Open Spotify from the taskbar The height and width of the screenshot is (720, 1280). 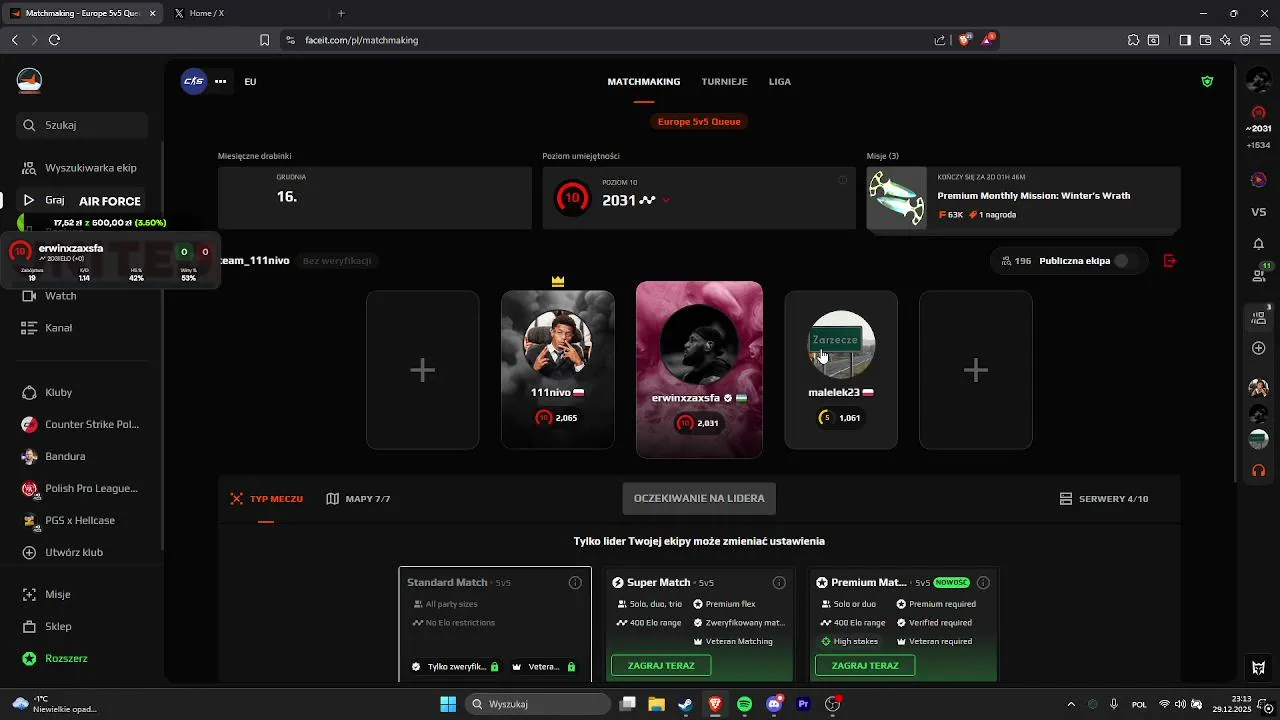(x=745, y=704)
